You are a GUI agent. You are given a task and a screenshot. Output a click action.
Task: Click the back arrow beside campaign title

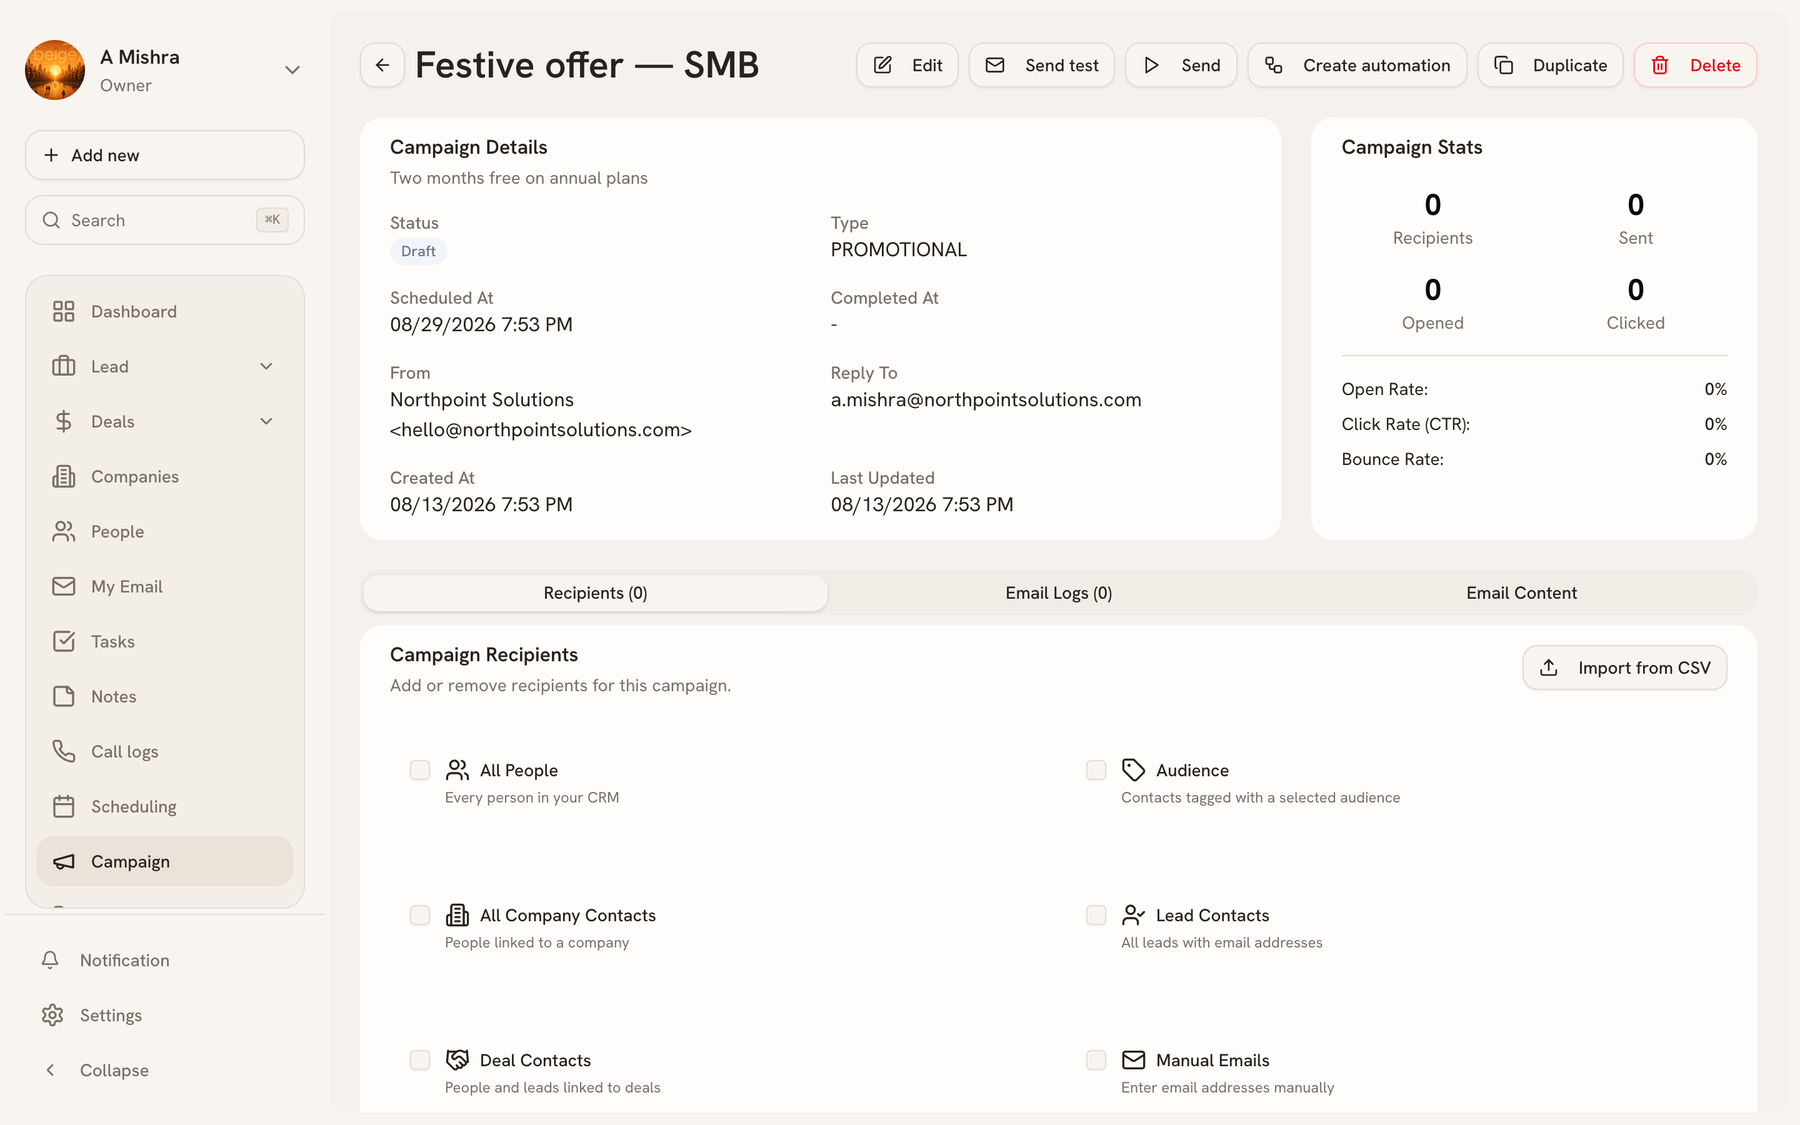382,65
